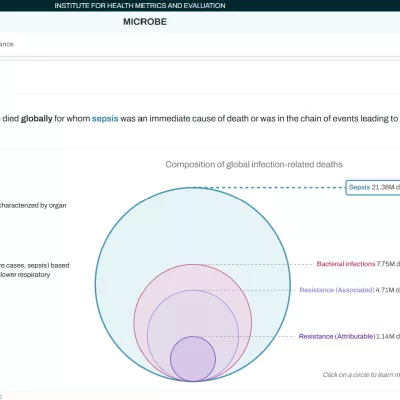Image resolution: width=400 pixels, height=400 pixels.
Task: Click the "lower respiratory" description text
Action: [25, 275]
